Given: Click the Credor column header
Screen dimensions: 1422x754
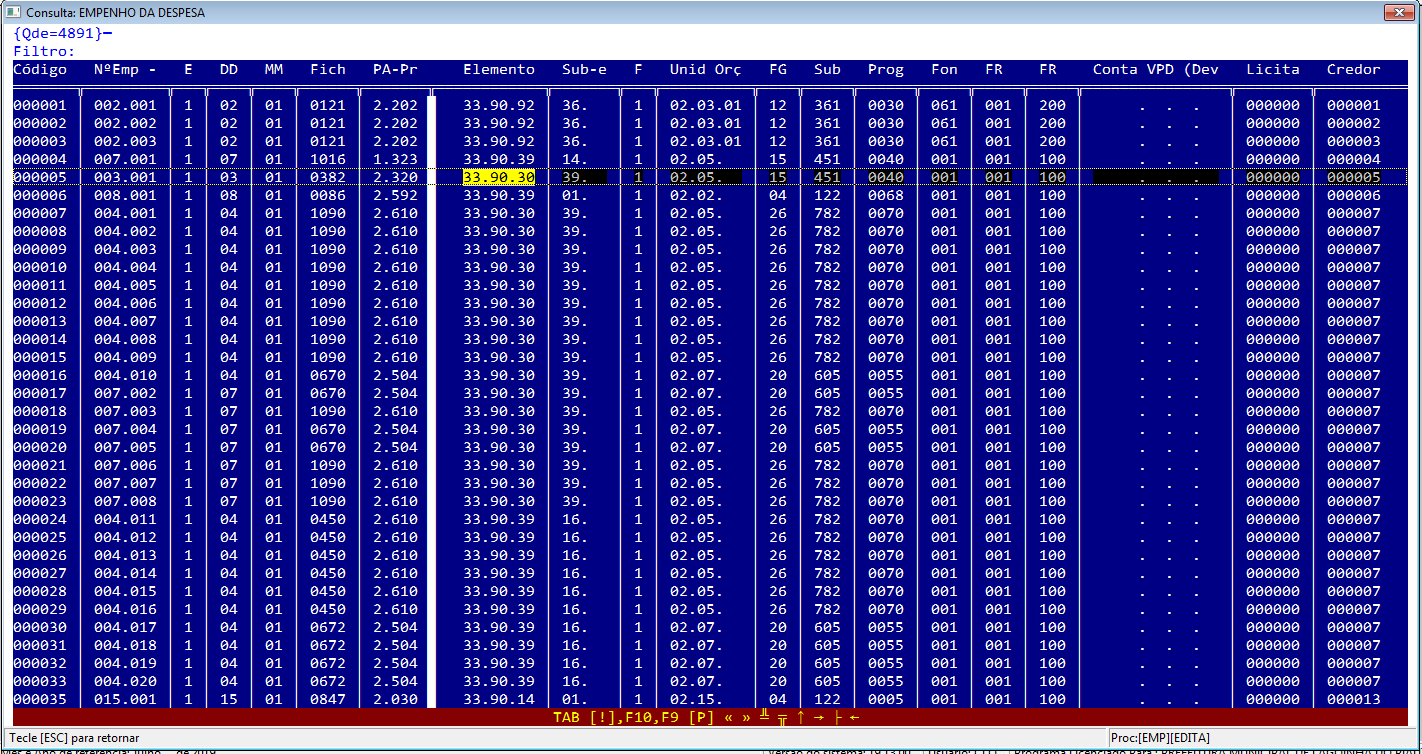Looking at the screenshot, I should point(1354,70).
